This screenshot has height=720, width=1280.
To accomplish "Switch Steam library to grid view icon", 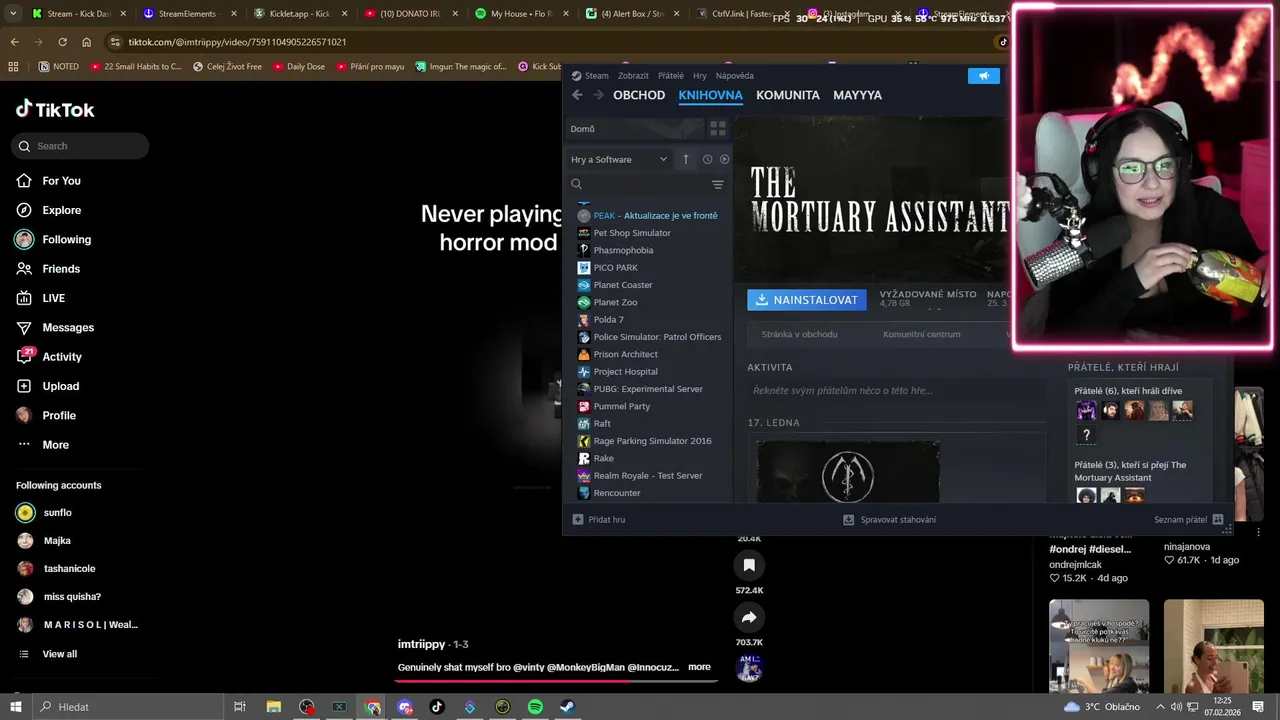I will click(x=717, y=129).
